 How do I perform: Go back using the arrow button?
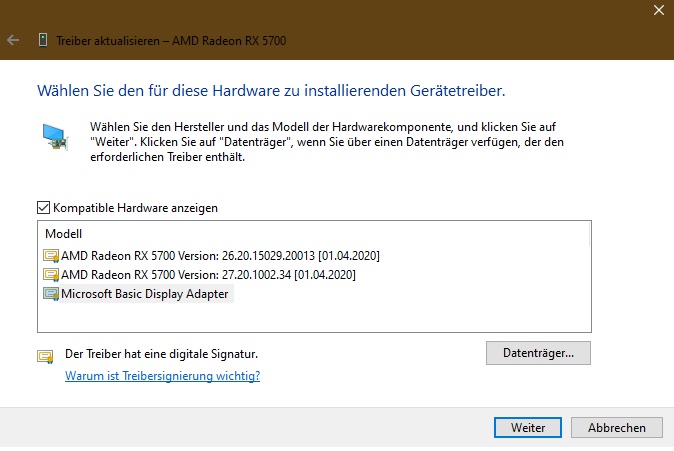click(13, 40)
